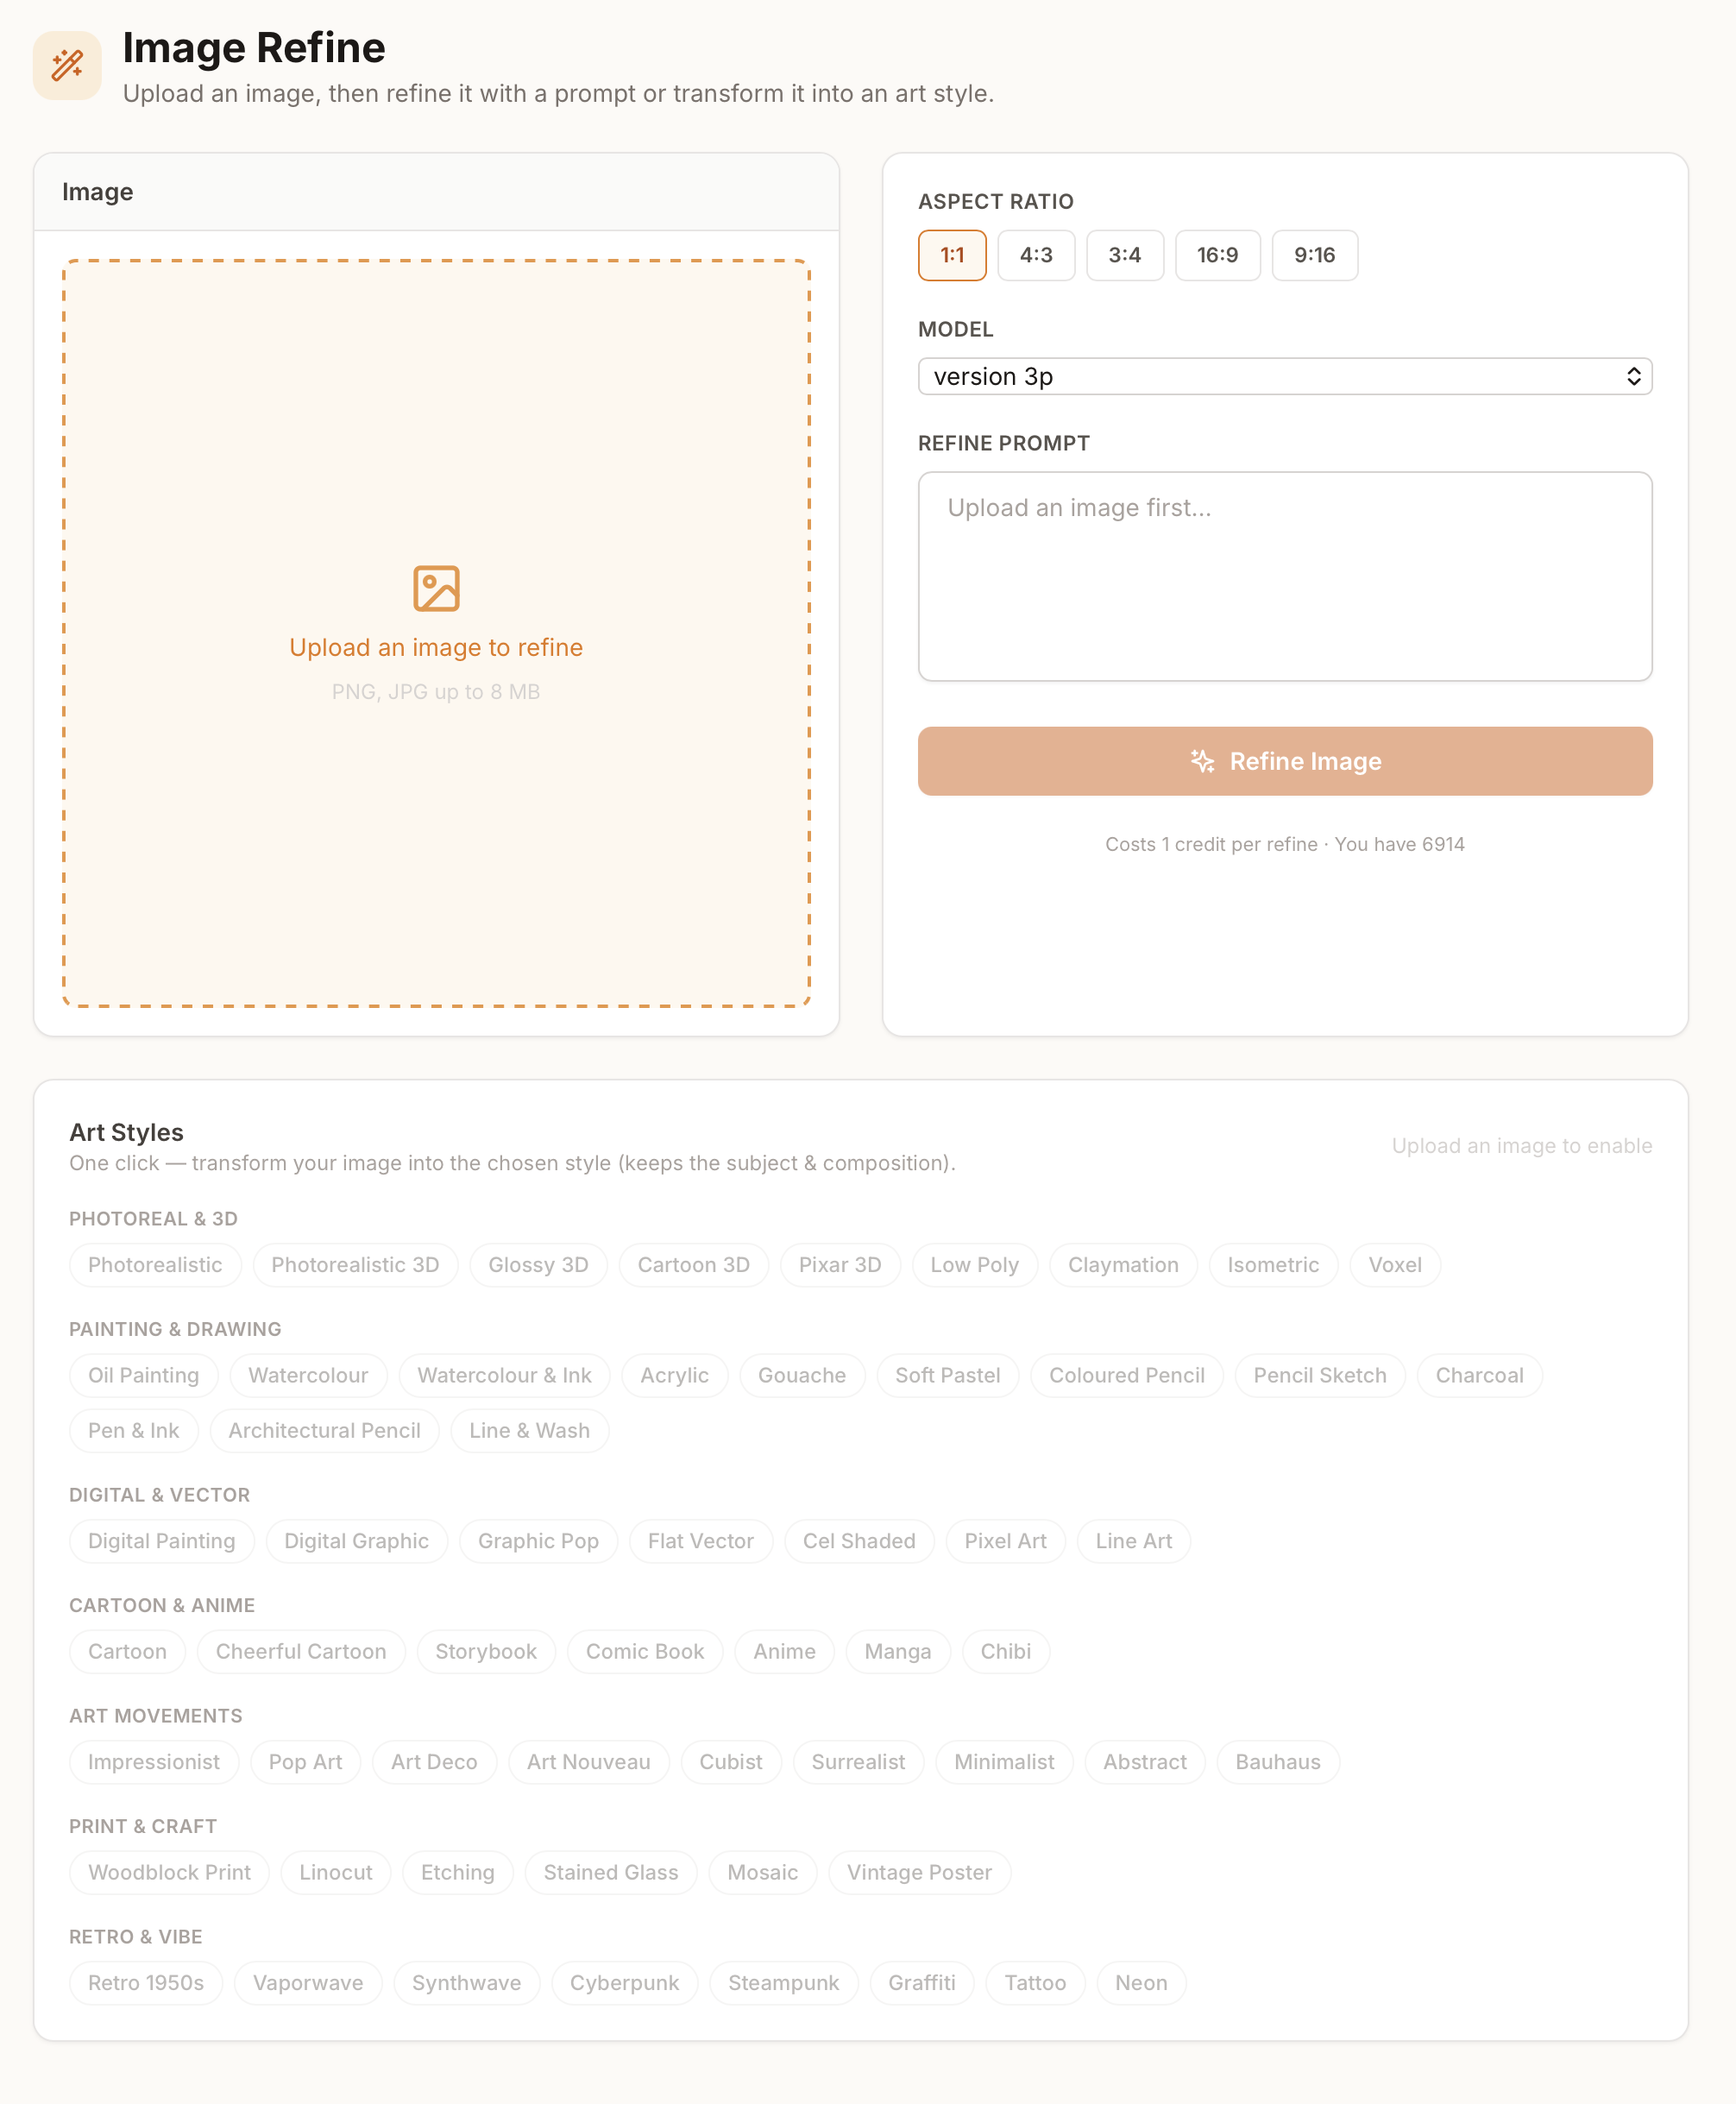Choose the Coloured Pencil style
1736x2104 pixels.
tap(1126, 1375)
